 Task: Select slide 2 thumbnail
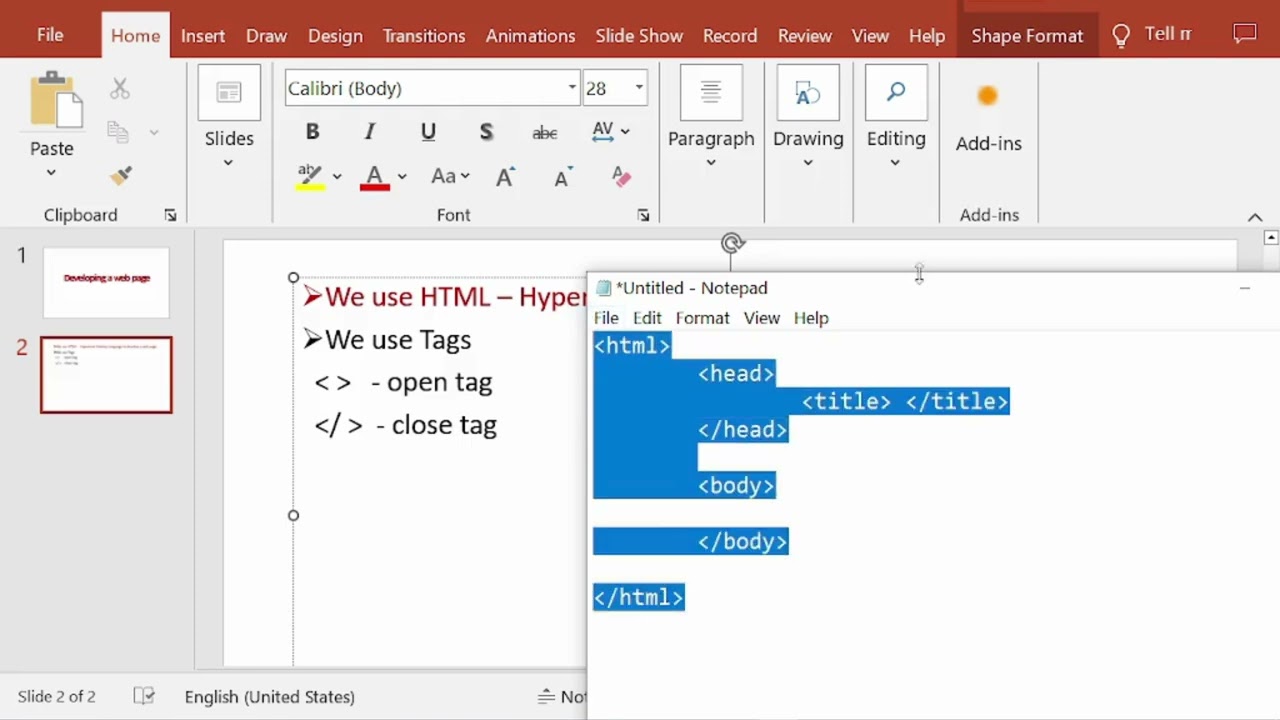pyautogui.click(x=106, y=375)
